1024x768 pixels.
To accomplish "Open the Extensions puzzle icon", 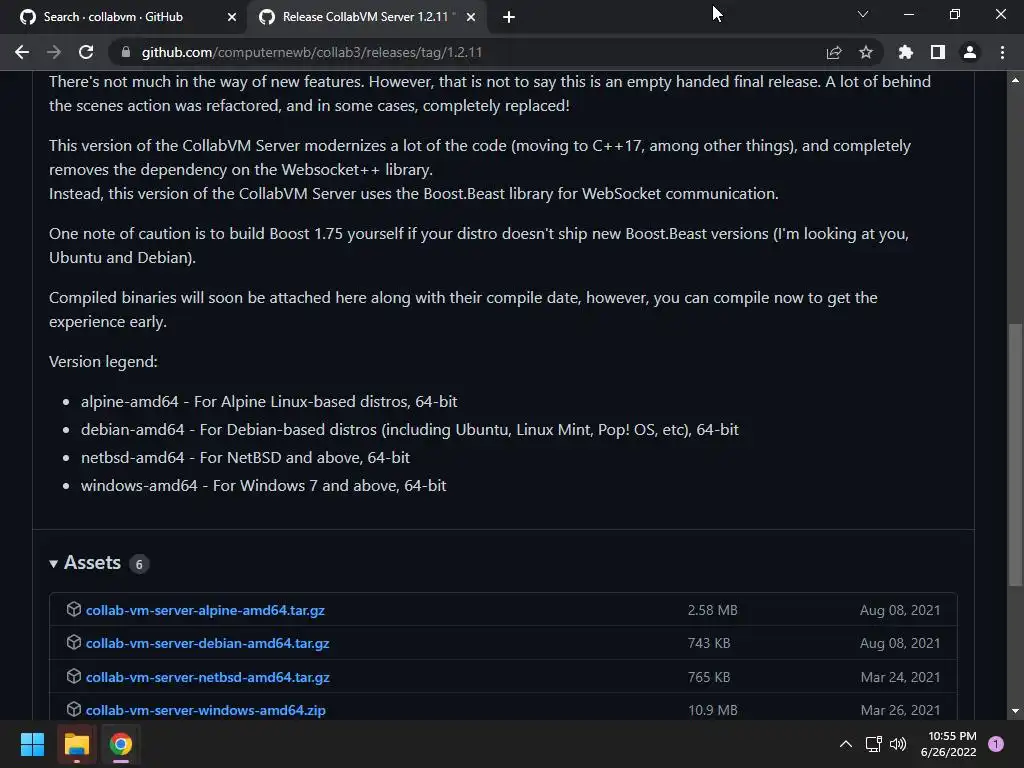I will 905,52.
